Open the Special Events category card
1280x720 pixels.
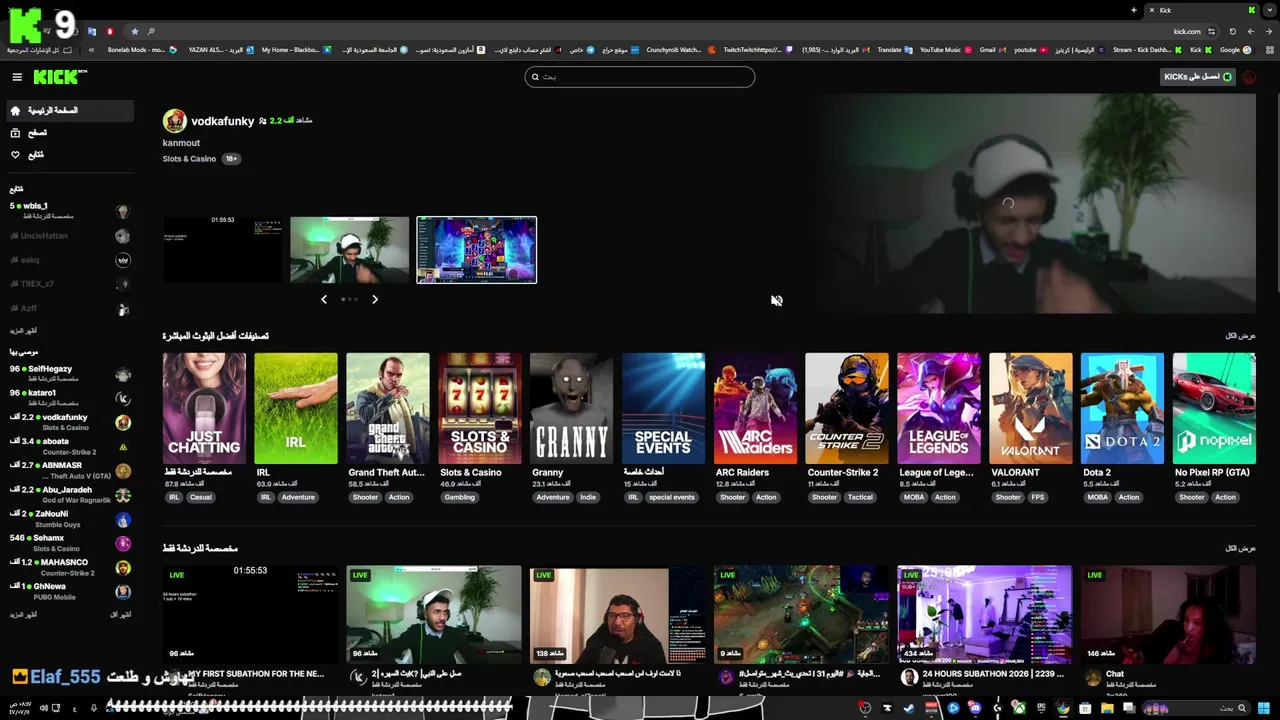tap(663, 408)
